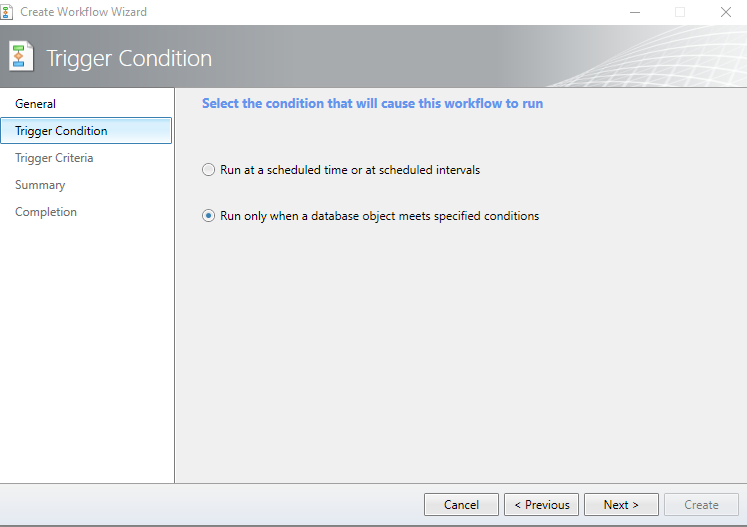The width and height of the screenshot is (747, 527).
Task: Minimize the Create Workflow Wizard window
Action: point(635,12)
